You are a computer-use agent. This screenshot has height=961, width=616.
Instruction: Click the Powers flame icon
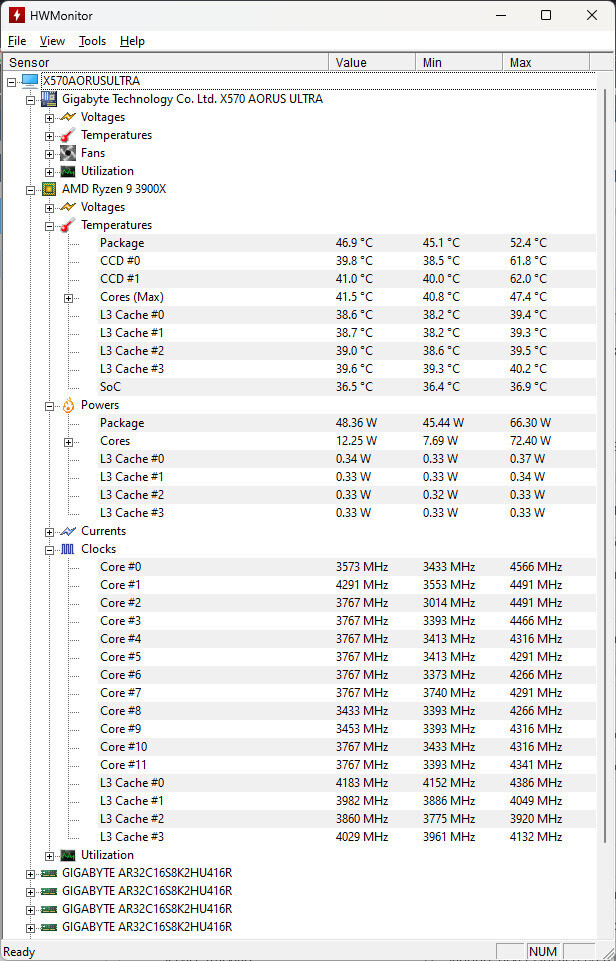(68, 405)
